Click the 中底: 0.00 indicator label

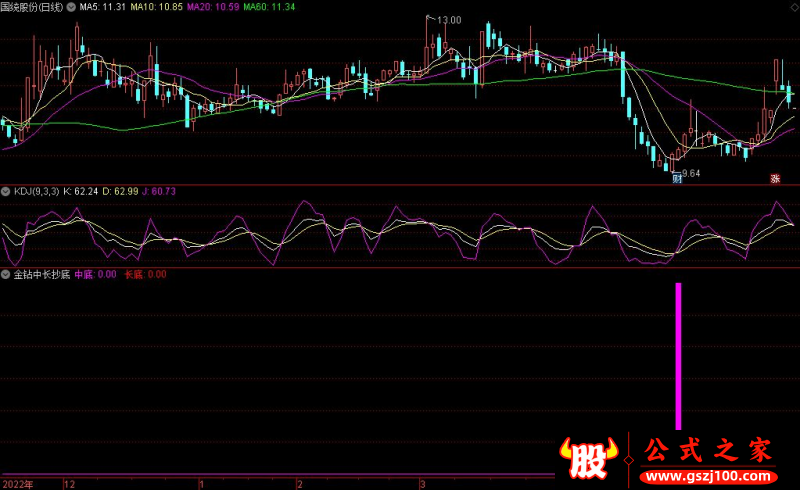[96, 274]
